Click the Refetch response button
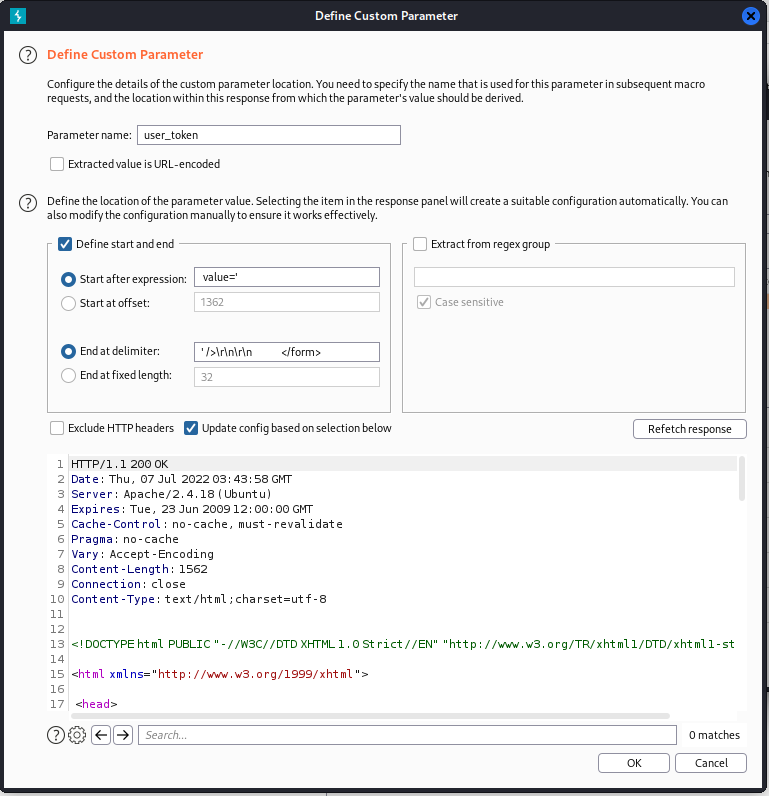The height and width of the screenshot is (796, 769). (690, 429)
